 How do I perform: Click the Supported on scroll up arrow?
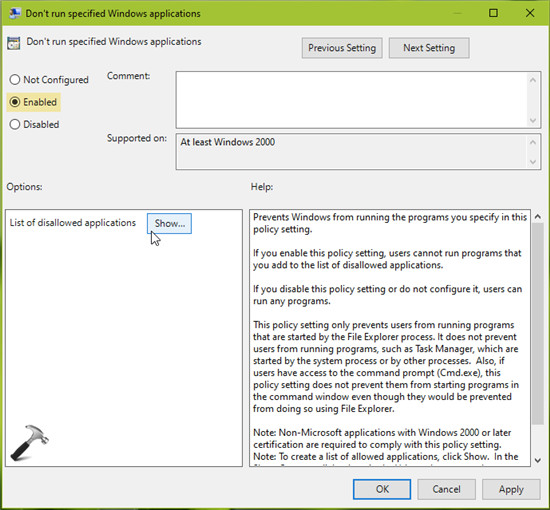[533, 142]
